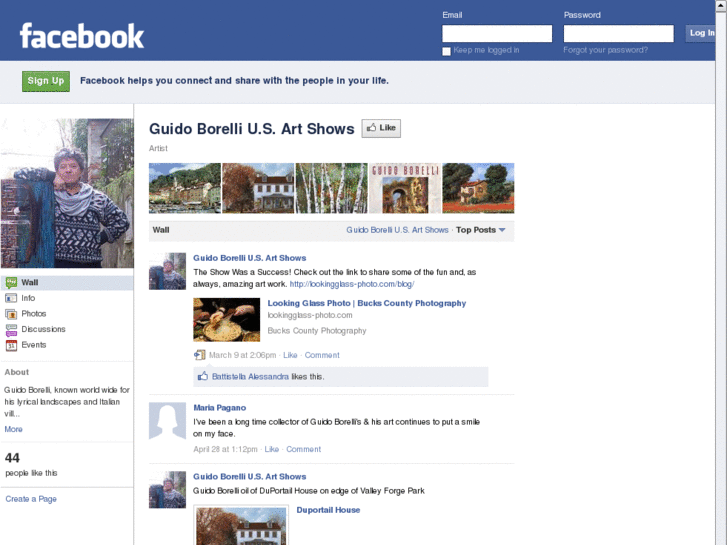Screen dimensions: 727x545
Task: Open the red poppy field villa thumbnail
Action: pyautogui.click(x=478, y=188)
